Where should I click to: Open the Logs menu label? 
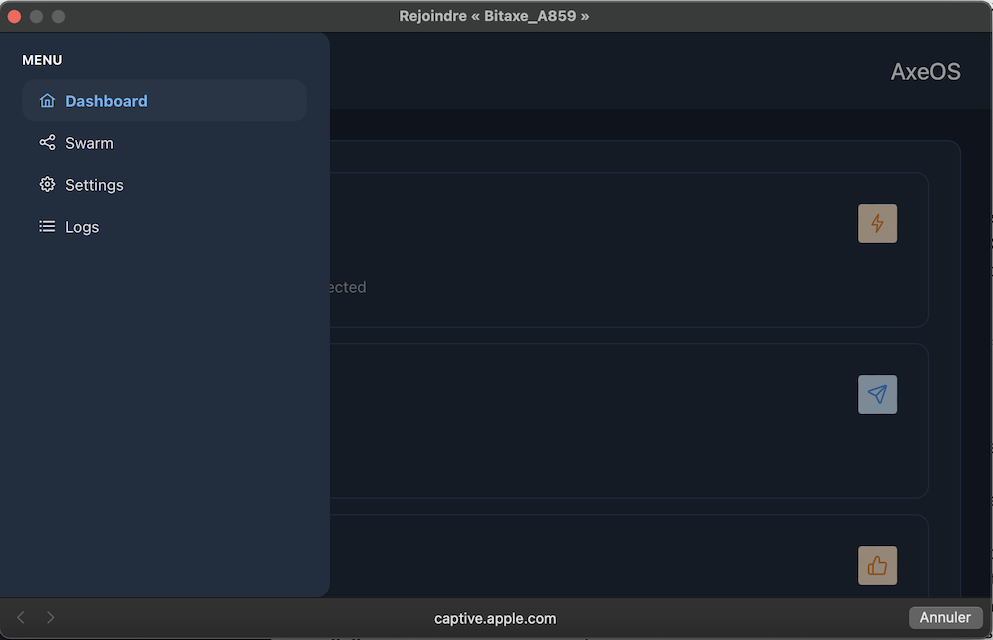pyautogui.click(x=82, y=227)
